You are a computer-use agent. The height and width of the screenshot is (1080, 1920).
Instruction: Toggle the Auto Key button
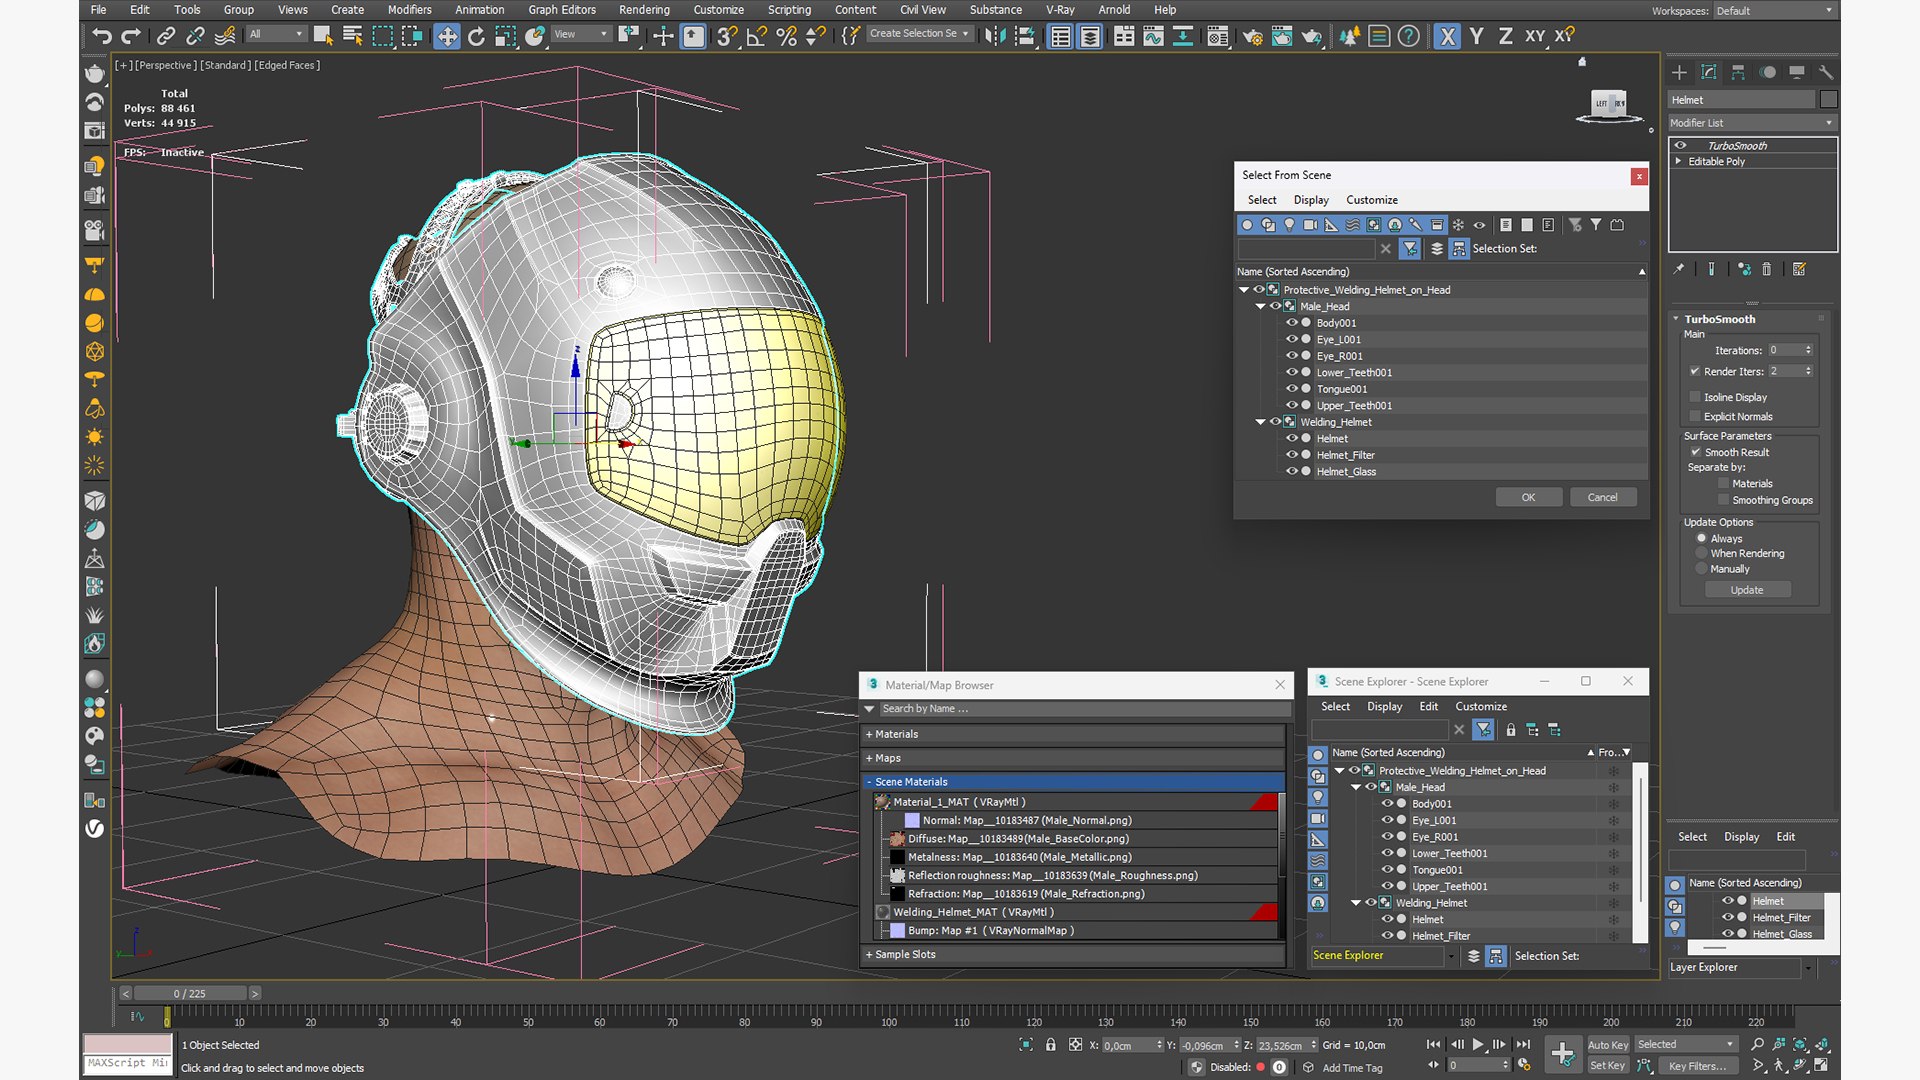tap(1608, 1045)
